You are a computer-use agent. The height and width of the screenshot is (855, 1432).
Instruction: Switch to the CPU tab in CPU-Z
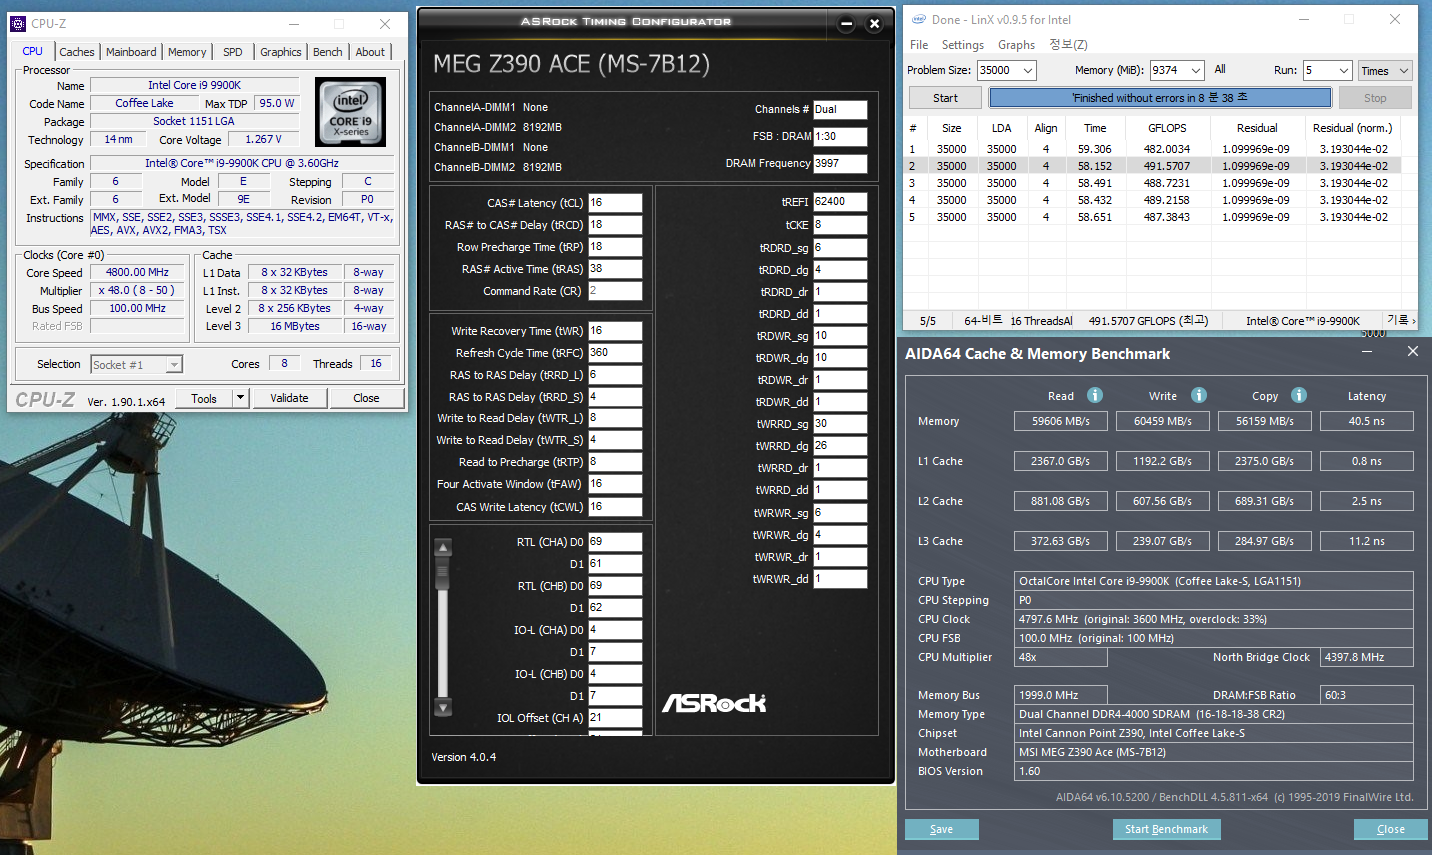click(x=33, y=52)
